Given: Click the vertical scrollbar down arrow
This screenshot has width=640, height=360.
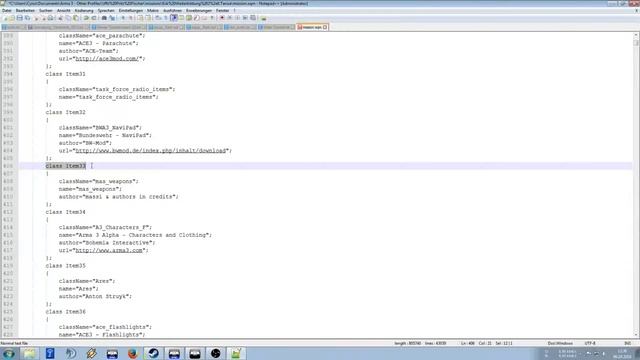Looking at the screenshot, I should point(636,335).
